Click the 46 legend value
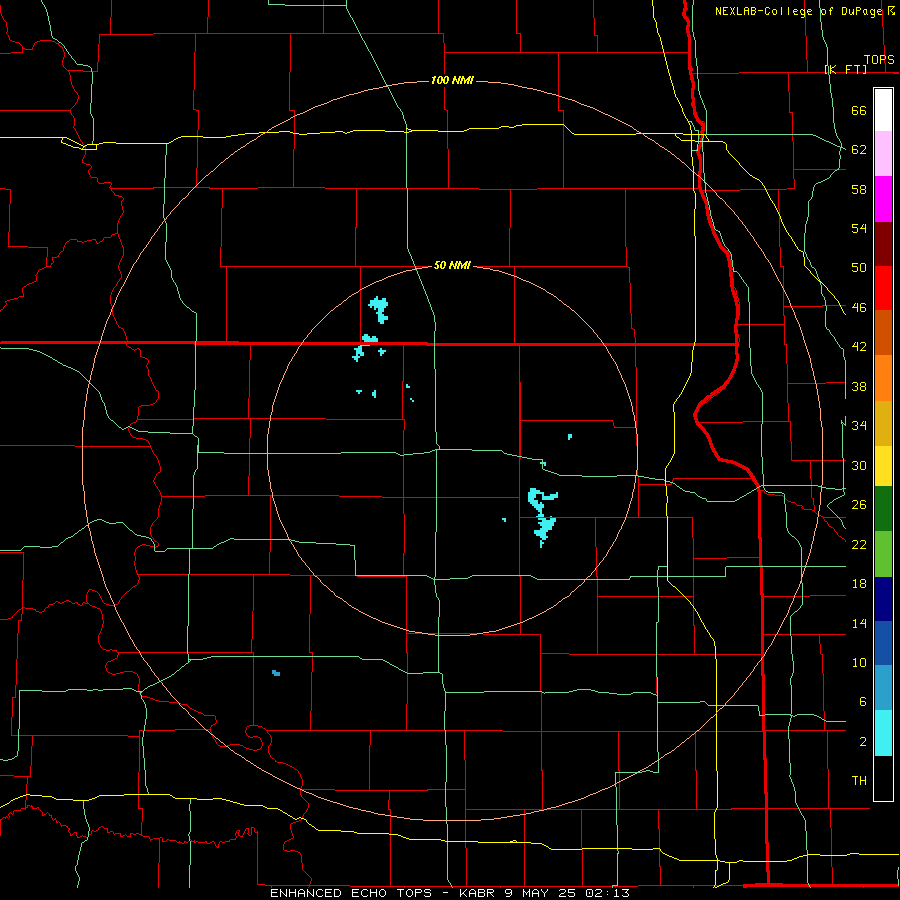The width and height of the screenshot is (900, 900). pyautogui.click(x=859, y=308)
